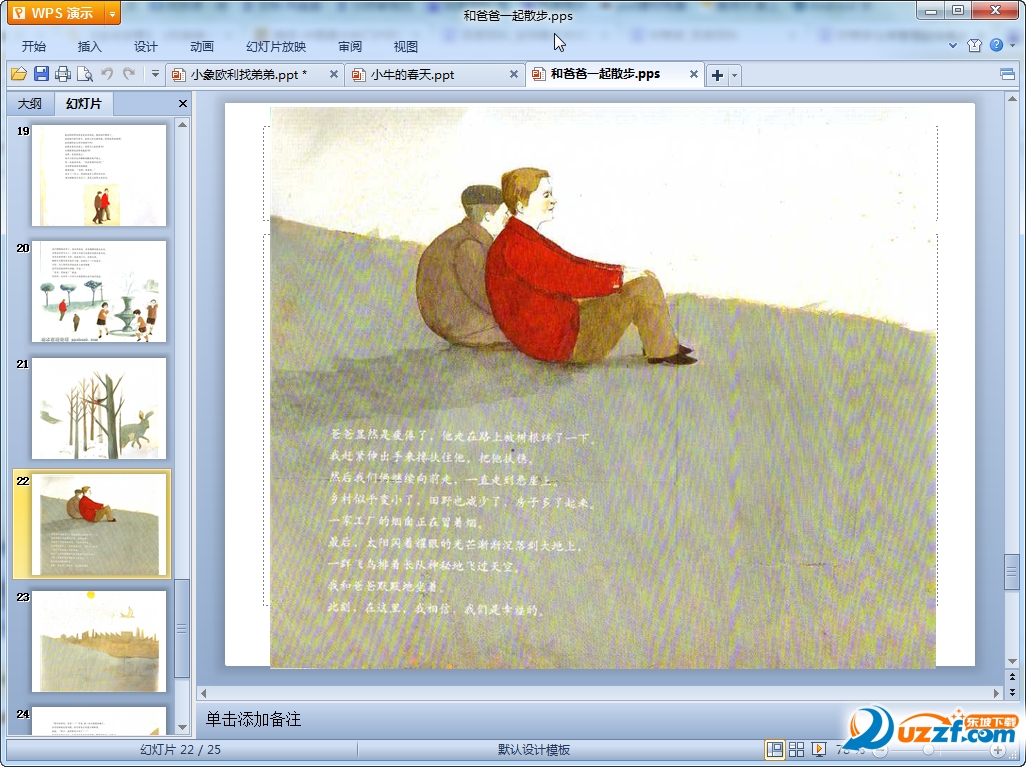Open help with the question mark icon
The width and height of the screenshot is (1026, 767).
[x=996, y=45]
